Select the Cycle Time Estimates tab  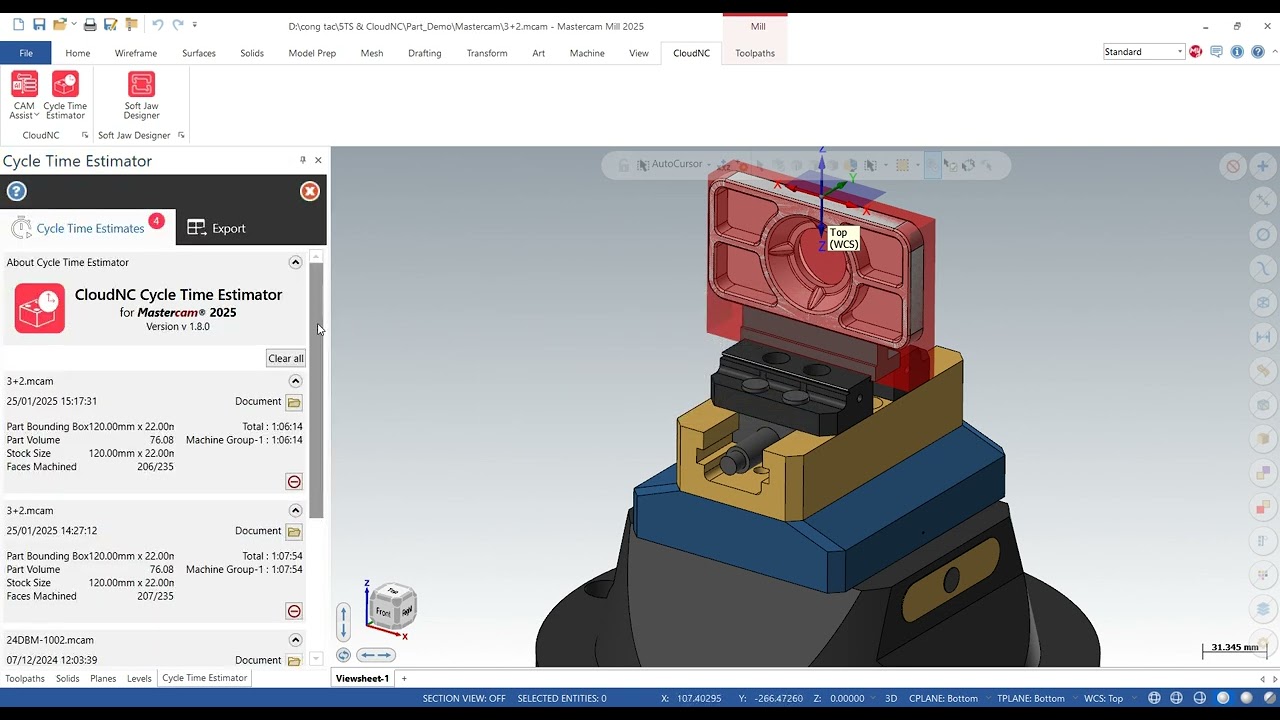[x=90, y=228]
